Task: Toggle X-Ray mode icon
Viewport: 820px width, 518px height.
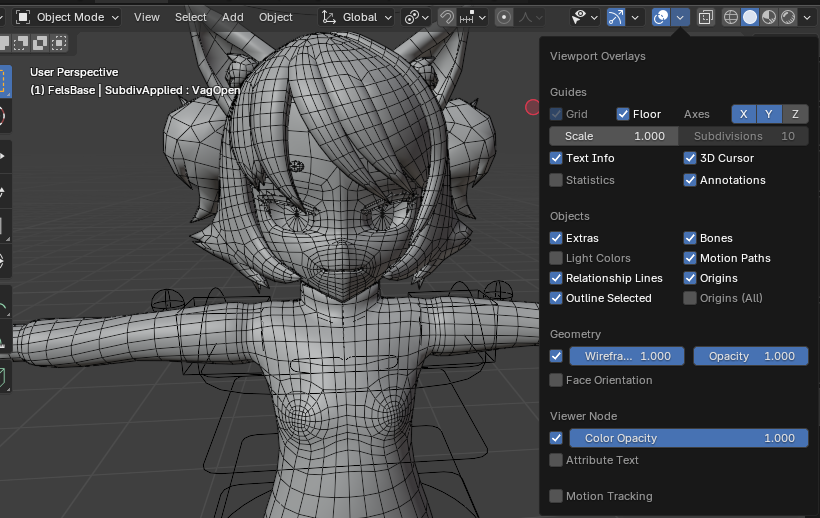Action: [705, 17]
